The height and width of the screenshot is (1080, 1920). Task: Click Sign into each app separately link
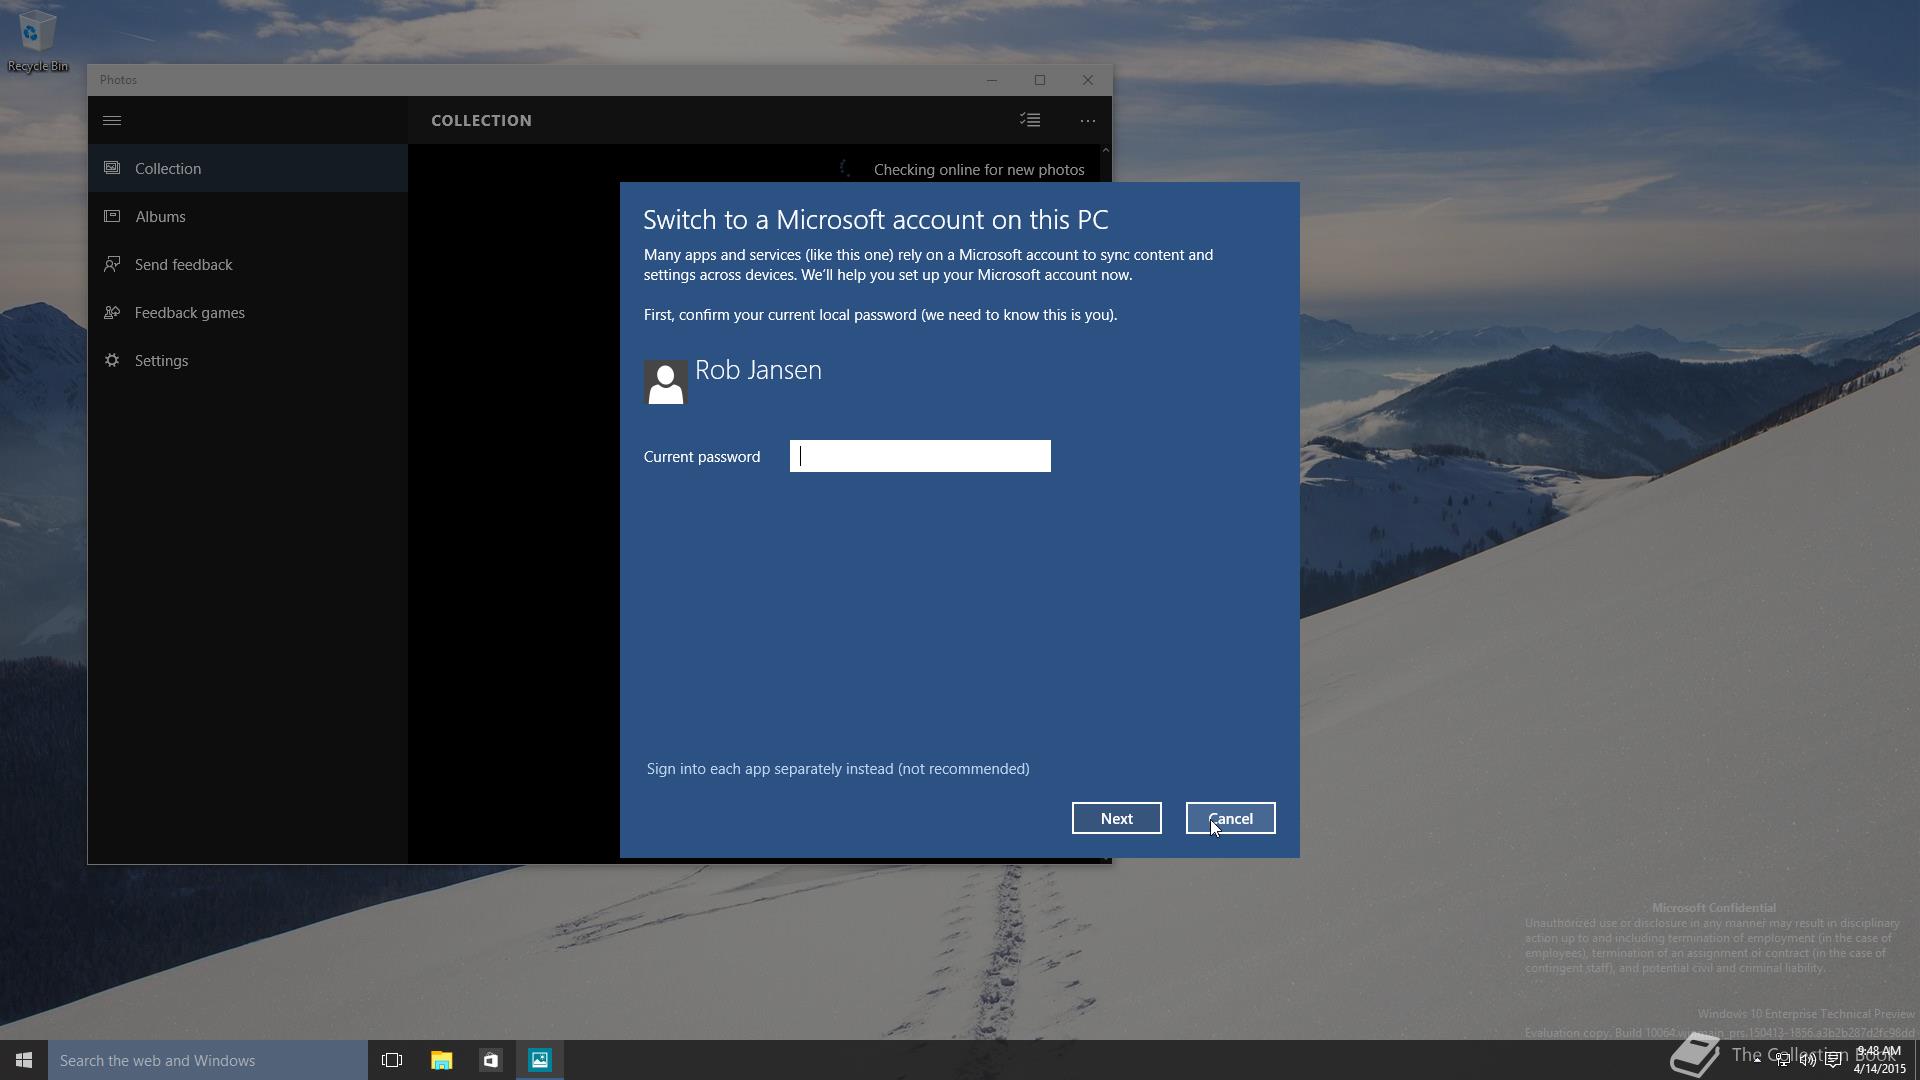[838, 769]
